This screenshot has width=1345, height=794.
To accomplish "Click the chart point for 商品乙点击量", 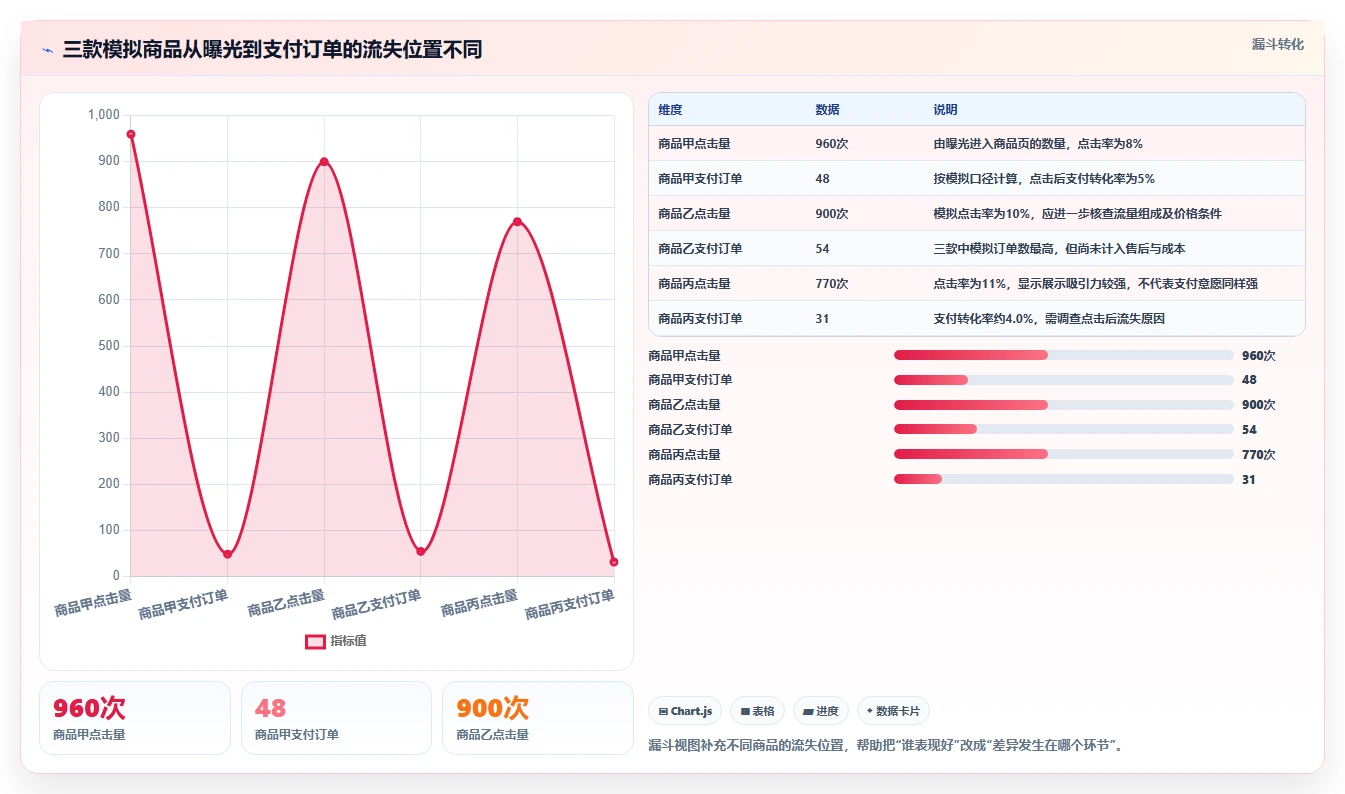I will 324,162.
